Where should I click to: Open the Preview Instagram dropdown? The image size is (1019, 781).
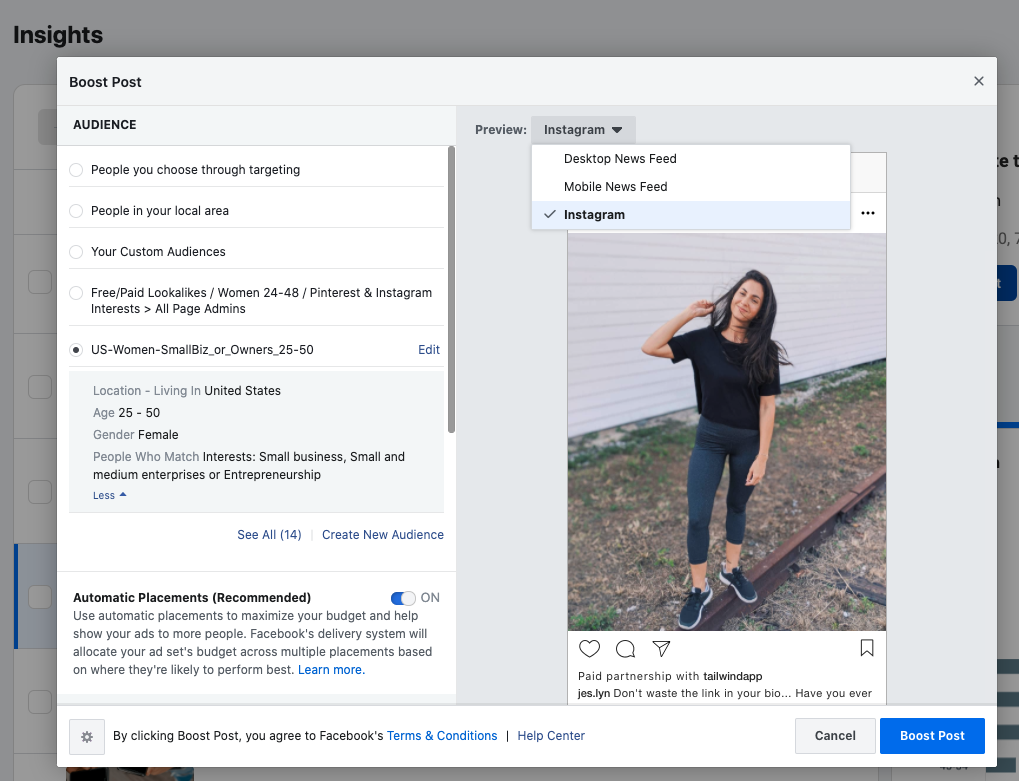pos(583,130)
